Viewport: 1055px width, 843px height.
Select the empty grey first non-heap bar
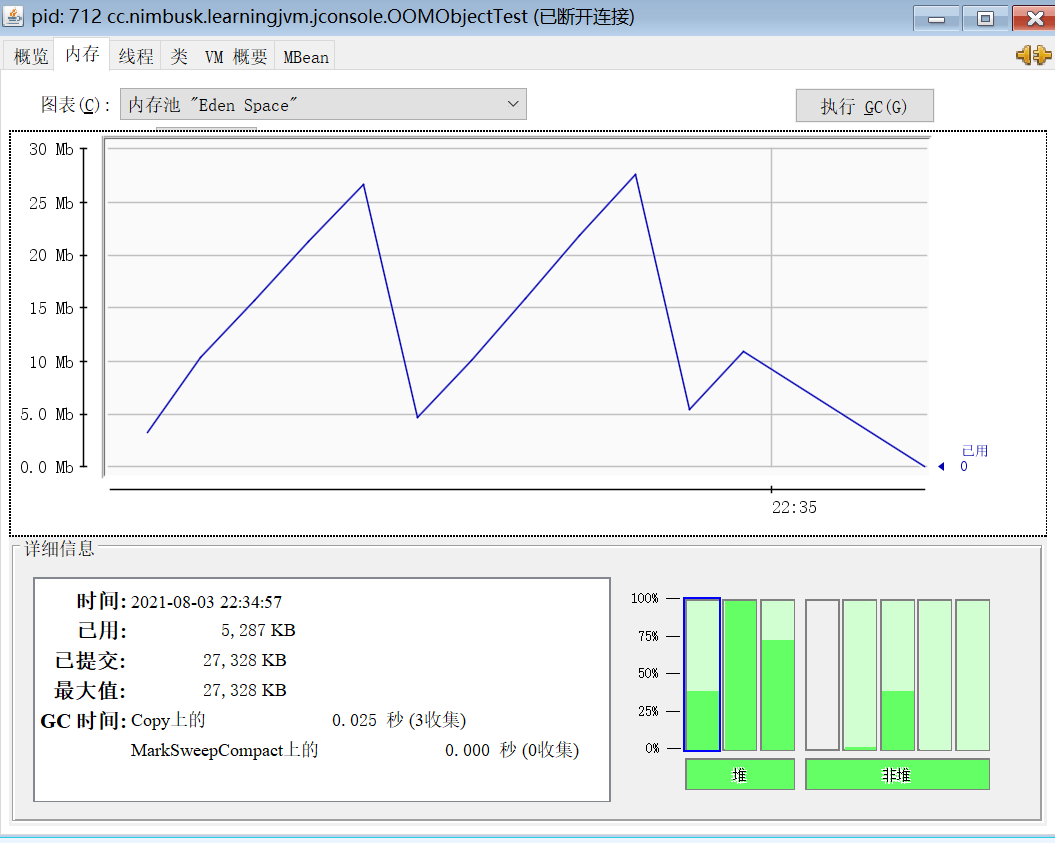822,675
